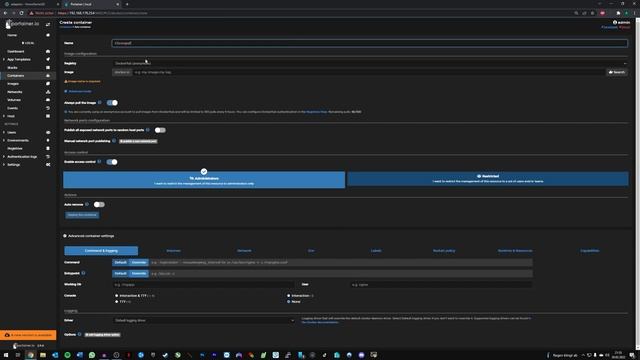Expand Authentication logs in sidebar
Image resolution: width=640 pixels, height=360 pixels.
tap(4, 157)
